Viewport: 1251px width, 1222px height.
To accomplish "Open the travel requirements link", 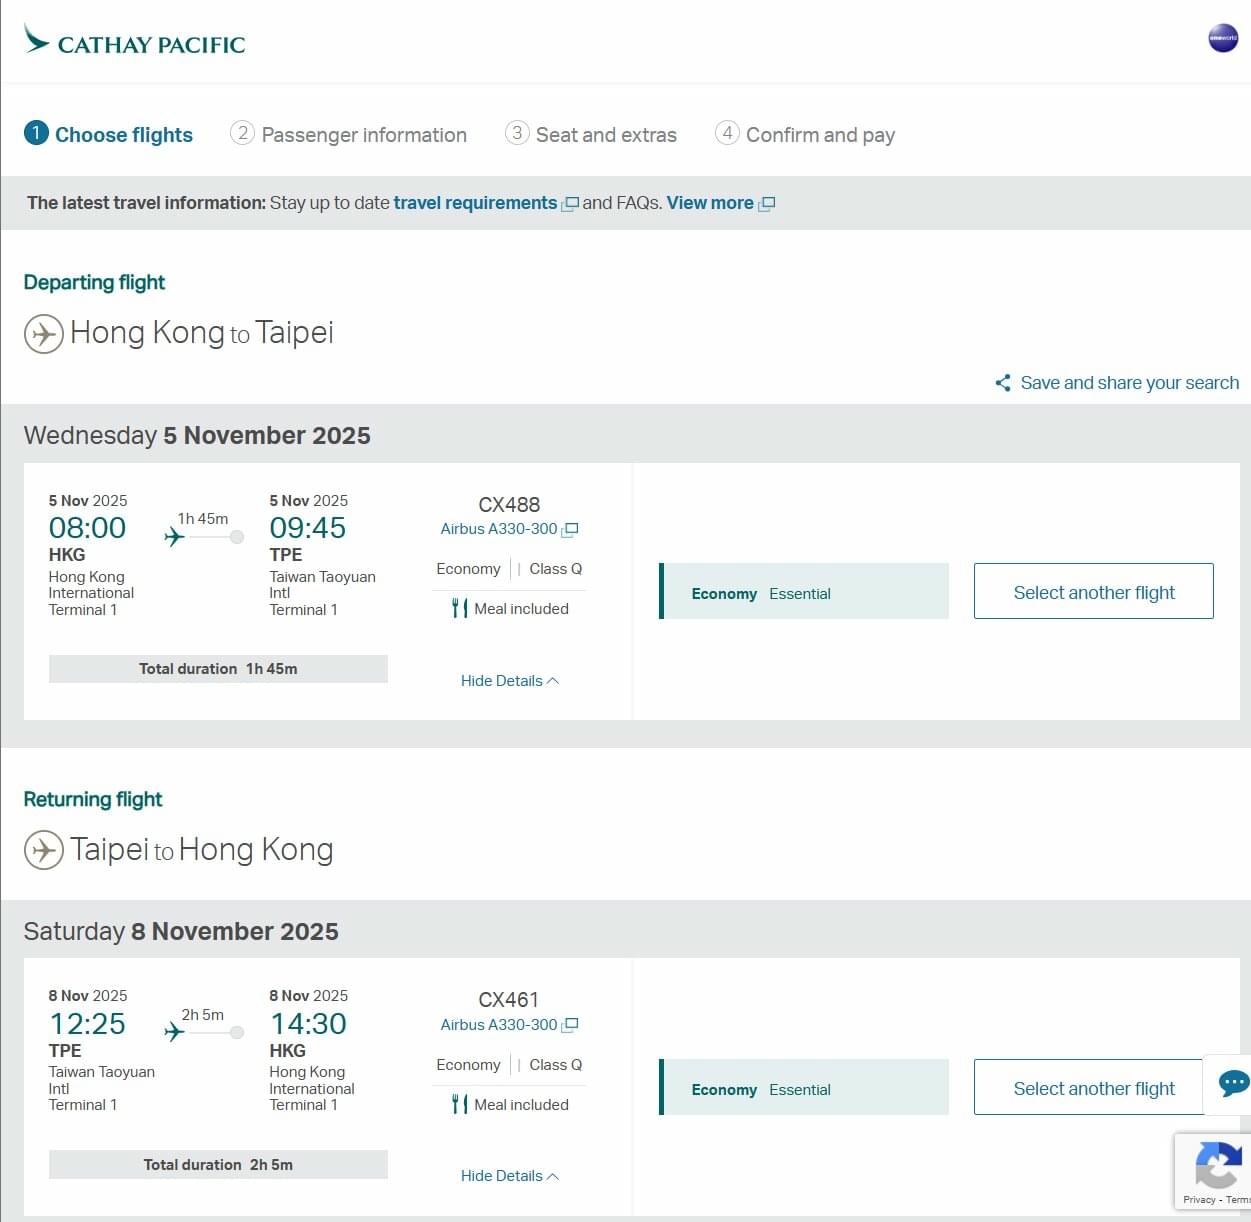I will tap(475, 203).
